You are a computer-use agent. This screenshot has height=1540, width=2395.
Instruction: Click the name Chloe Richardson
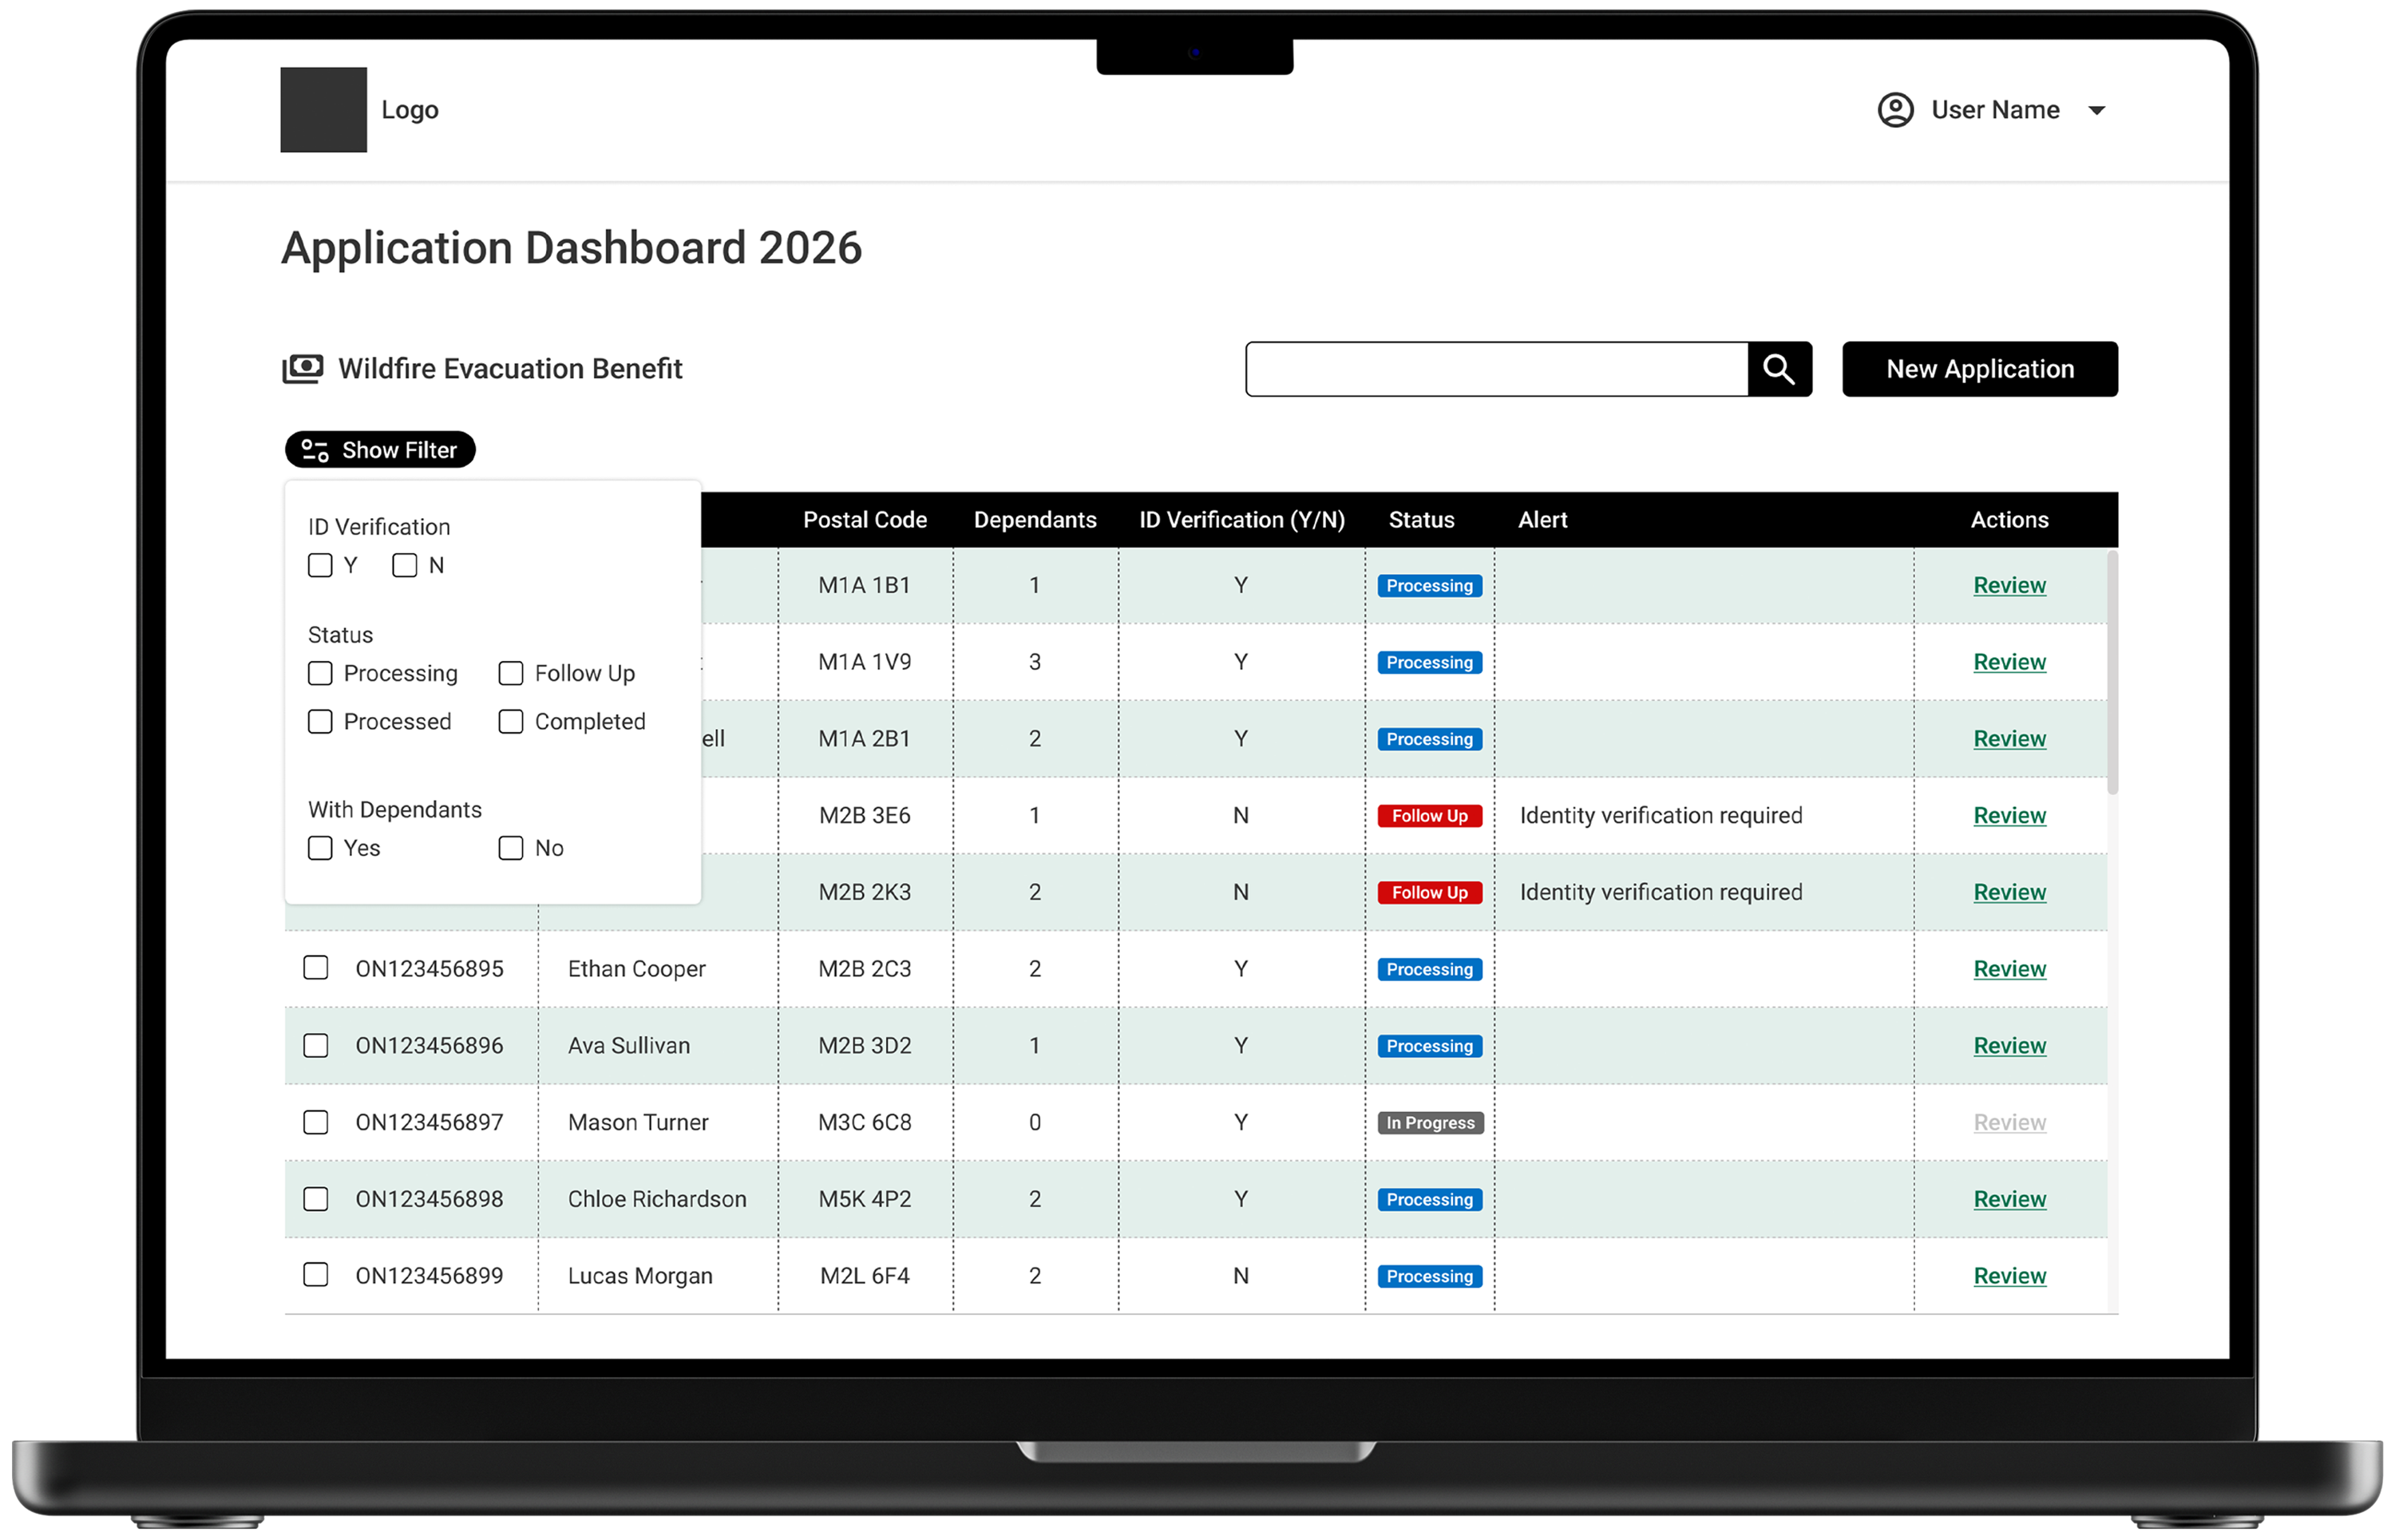tap(657, 1199)
